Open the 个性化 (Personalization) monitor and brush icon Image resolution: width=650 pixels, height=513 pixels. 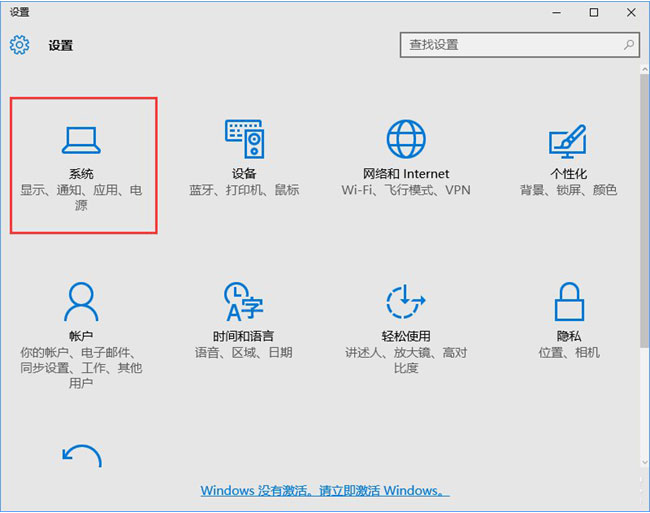coord(568,141)
